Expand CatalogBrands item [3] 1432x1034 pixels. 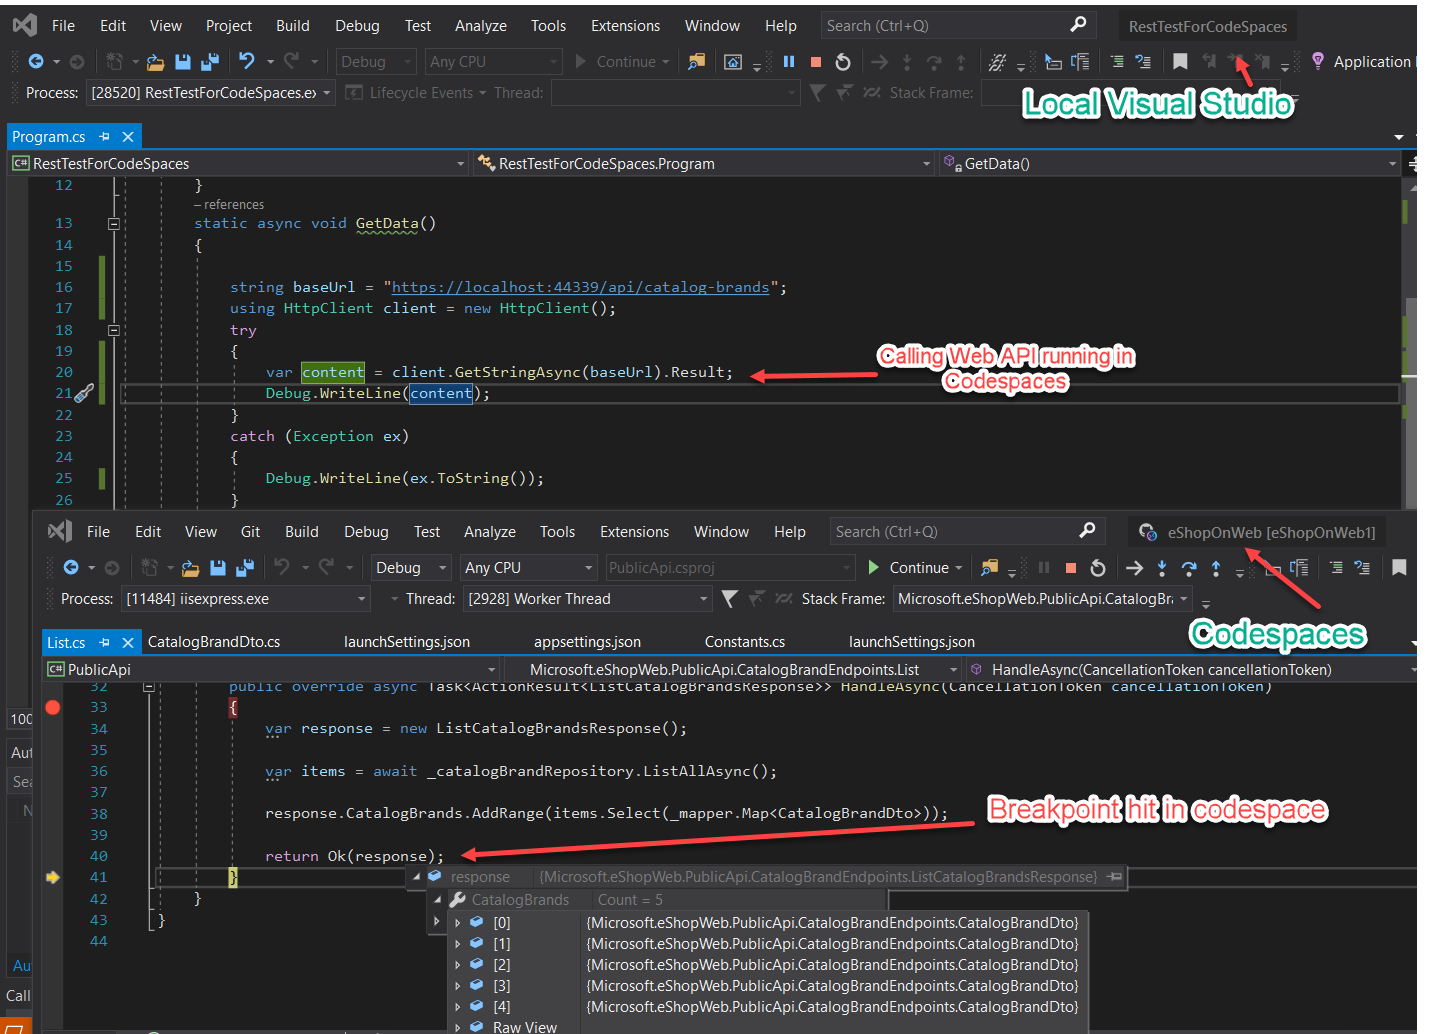(458, 986)
